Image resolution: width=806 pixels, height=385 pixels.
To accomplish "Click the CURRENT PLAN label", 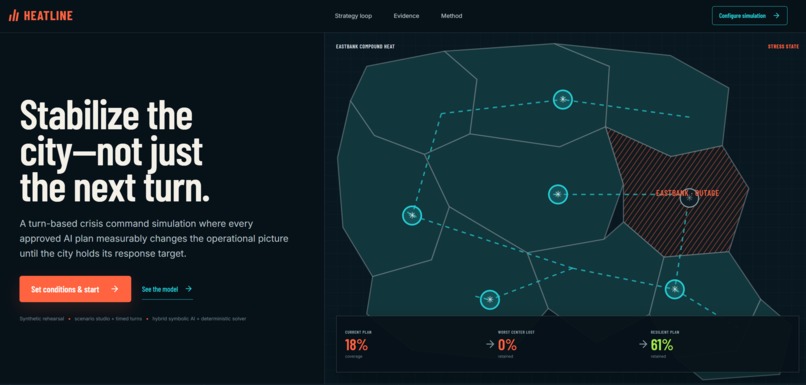I will click(x=358, y=333).
